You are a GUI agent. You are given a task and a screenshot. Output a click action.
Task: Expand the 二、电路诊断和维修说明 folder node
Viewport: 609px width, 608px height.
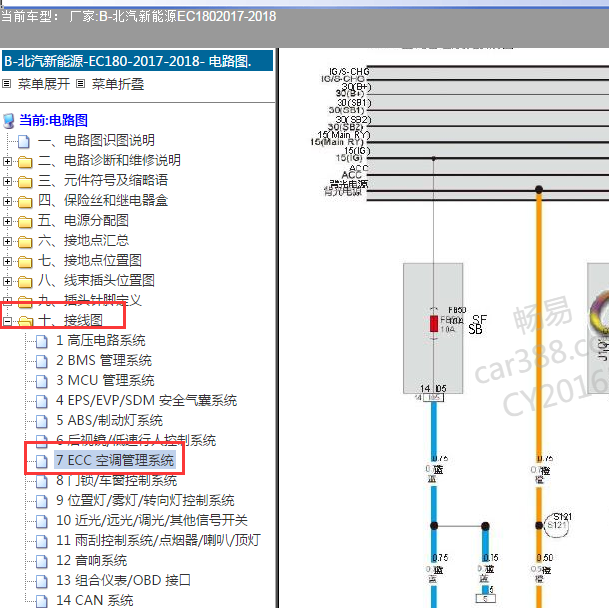point(7,161)
